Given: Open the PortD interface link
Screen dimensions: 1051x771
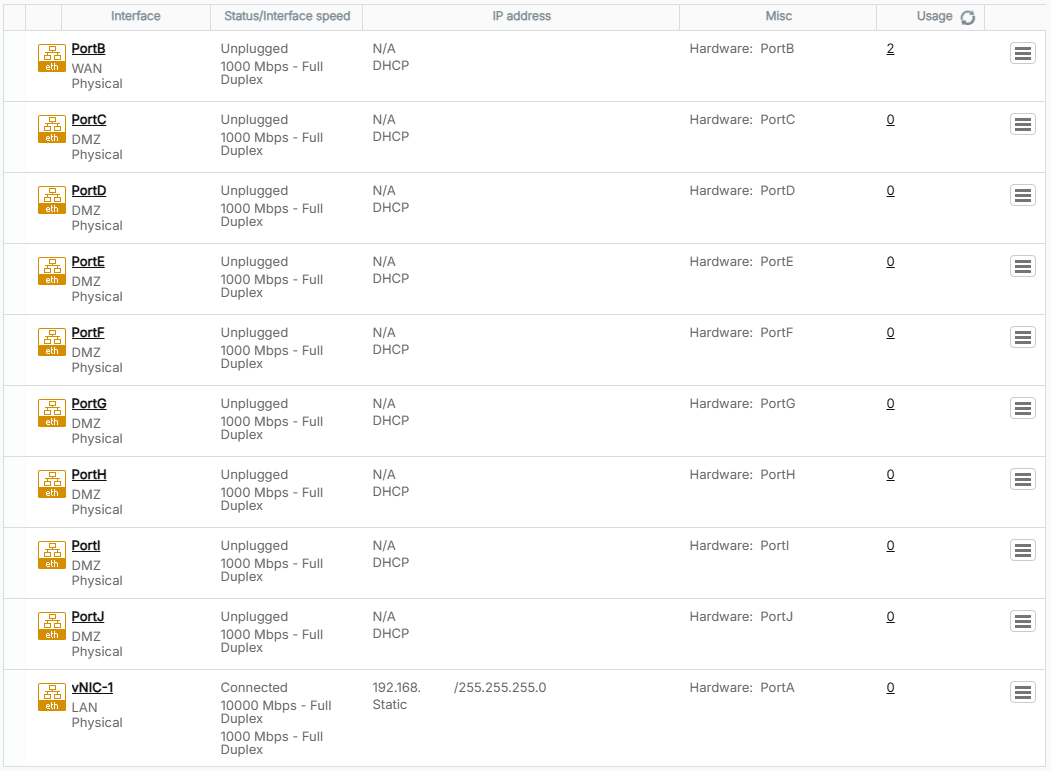Looking at the screenshot, I should (x=89, y=191).
